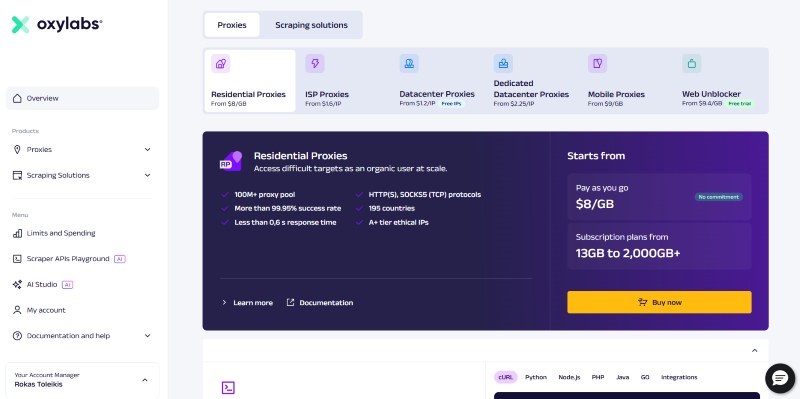This screenshot has width=800, height=399.
Task: Open the Web Unblocker lock icon
Action: pyautogui.click(x=691, y=64)
